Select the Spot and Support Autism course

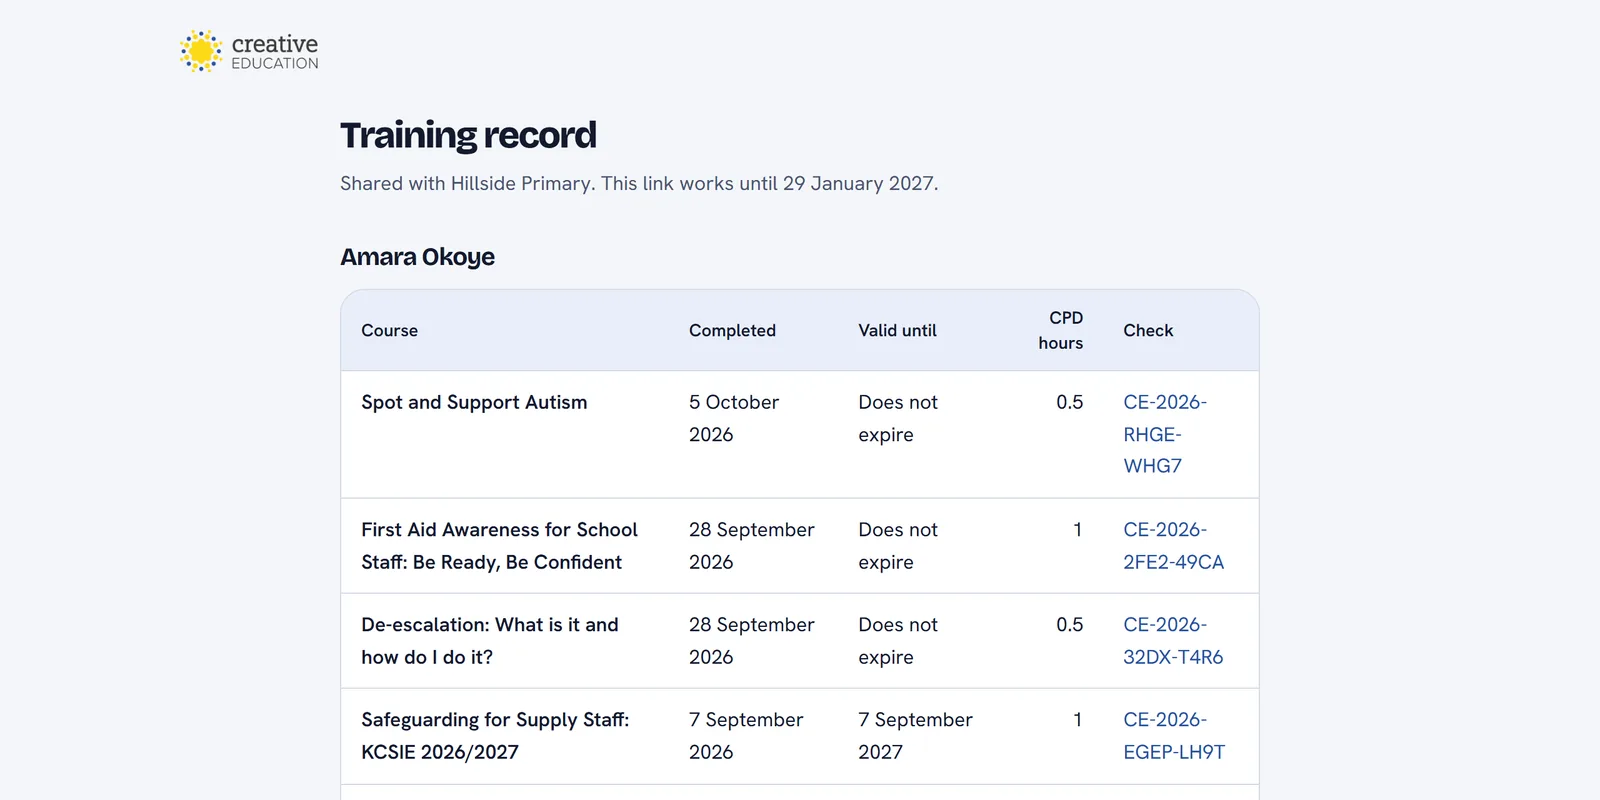(474, 402)
